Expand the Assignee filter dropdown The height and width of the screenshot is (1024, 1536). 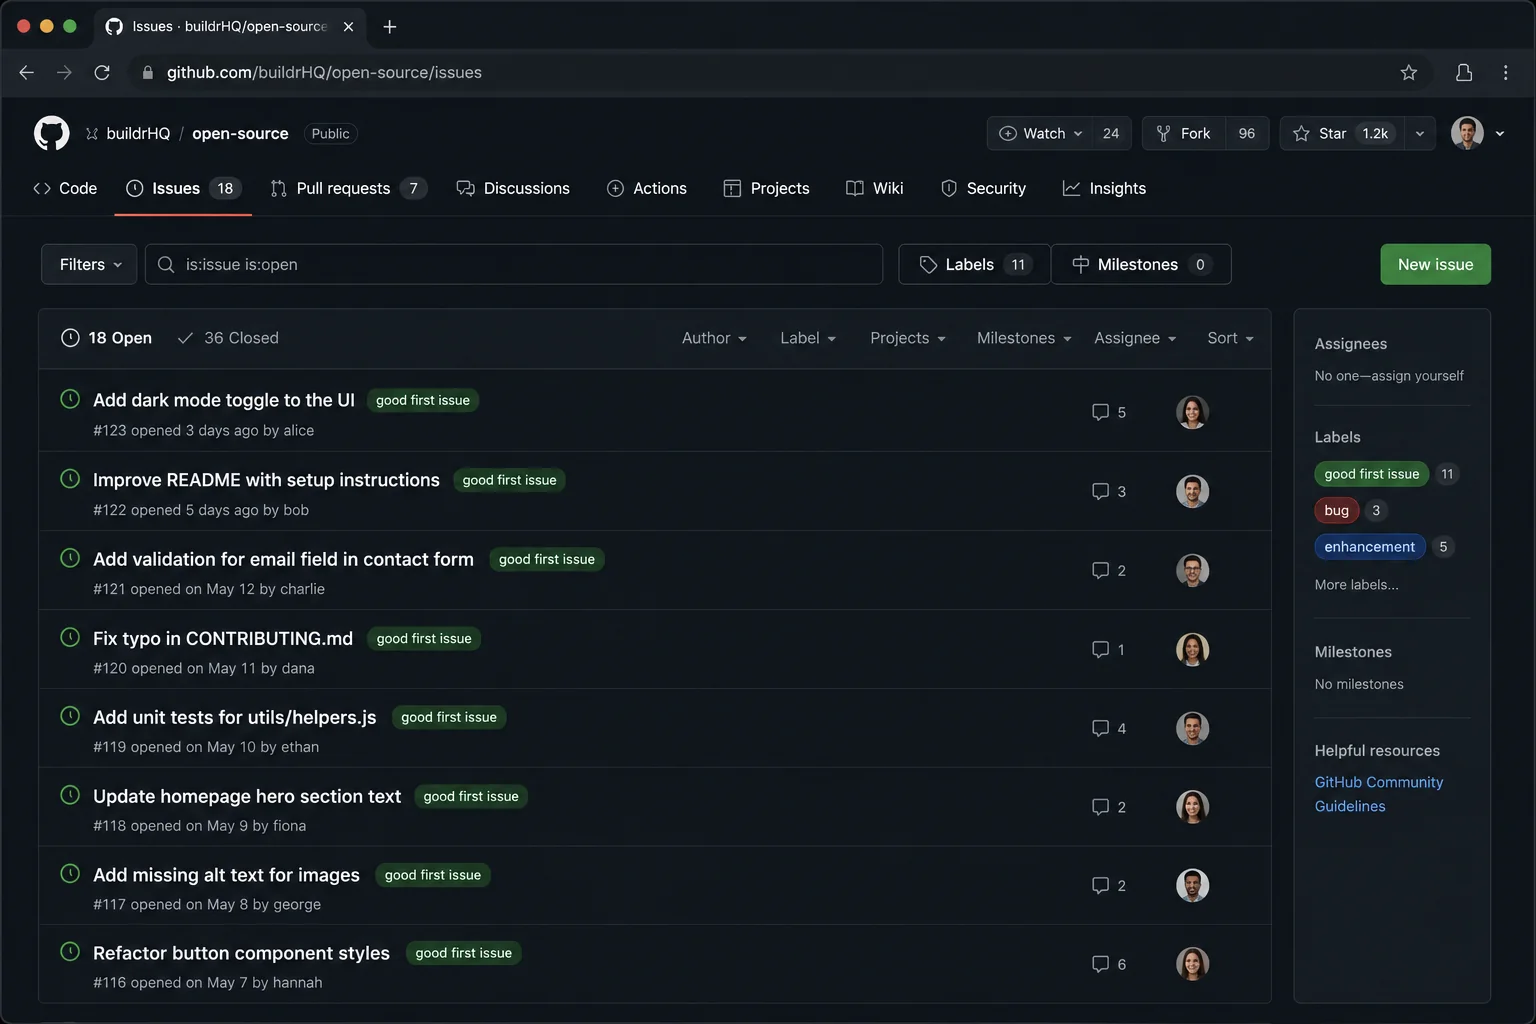pyautogui.click(x=1135, y=338)
